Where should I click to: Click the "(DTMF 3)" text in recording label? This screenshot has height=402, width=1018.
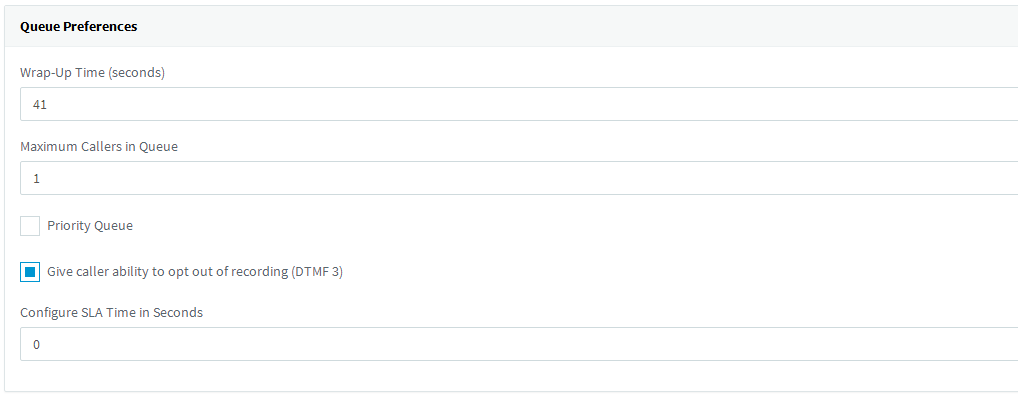(317, 271)
